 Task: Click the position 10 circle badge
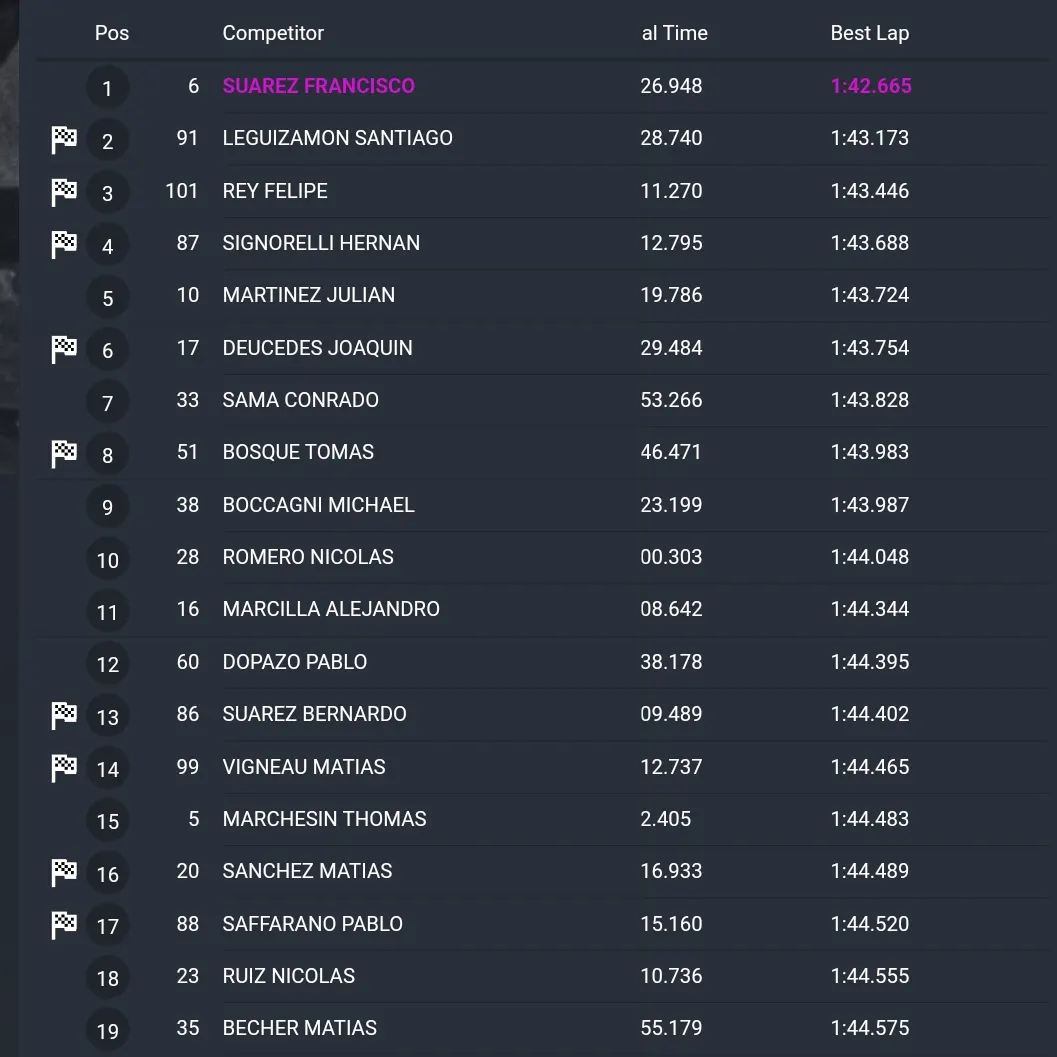107,560
